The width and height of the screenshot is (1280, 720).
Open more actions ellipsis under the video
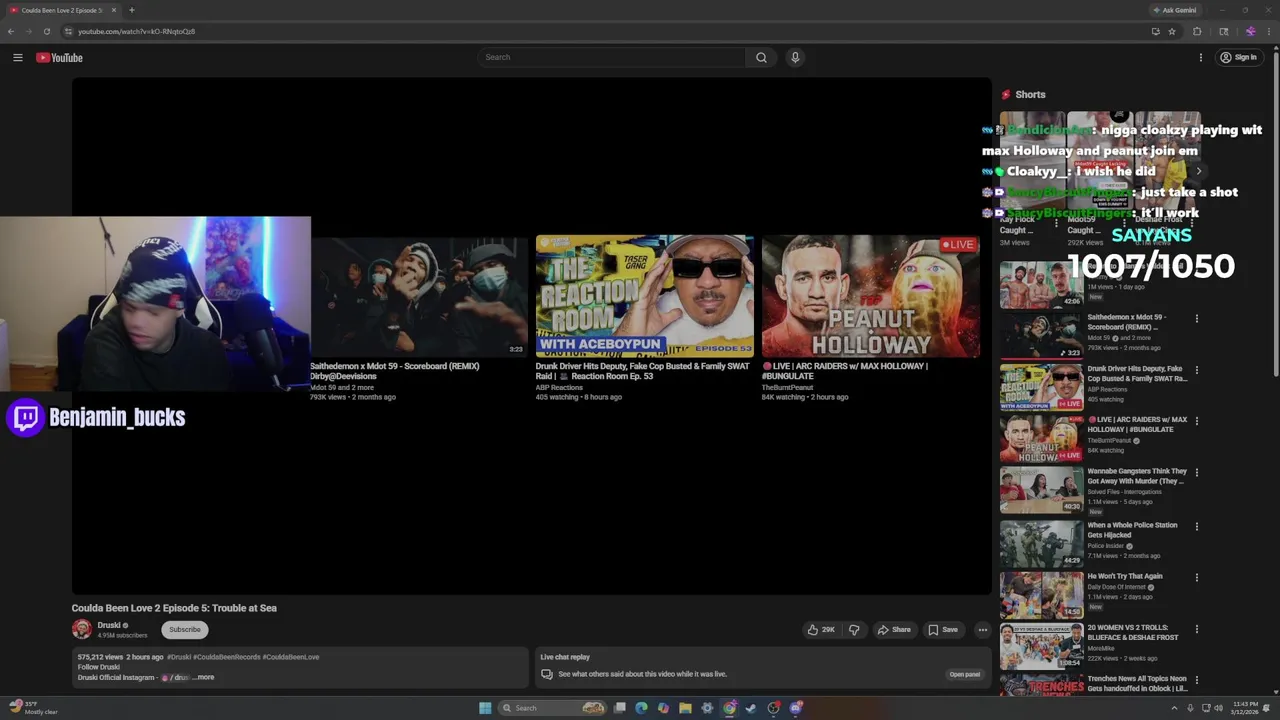[x=983, y=630]
